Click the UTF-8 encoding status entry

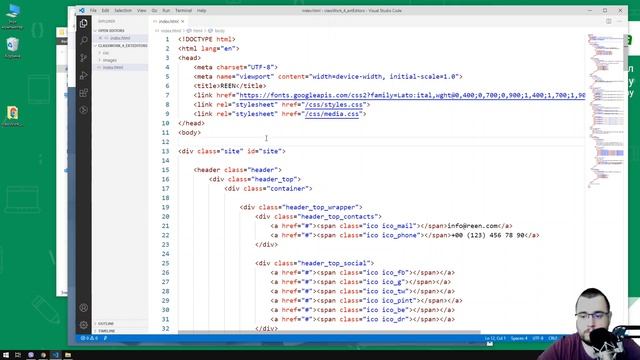(538, 338)
